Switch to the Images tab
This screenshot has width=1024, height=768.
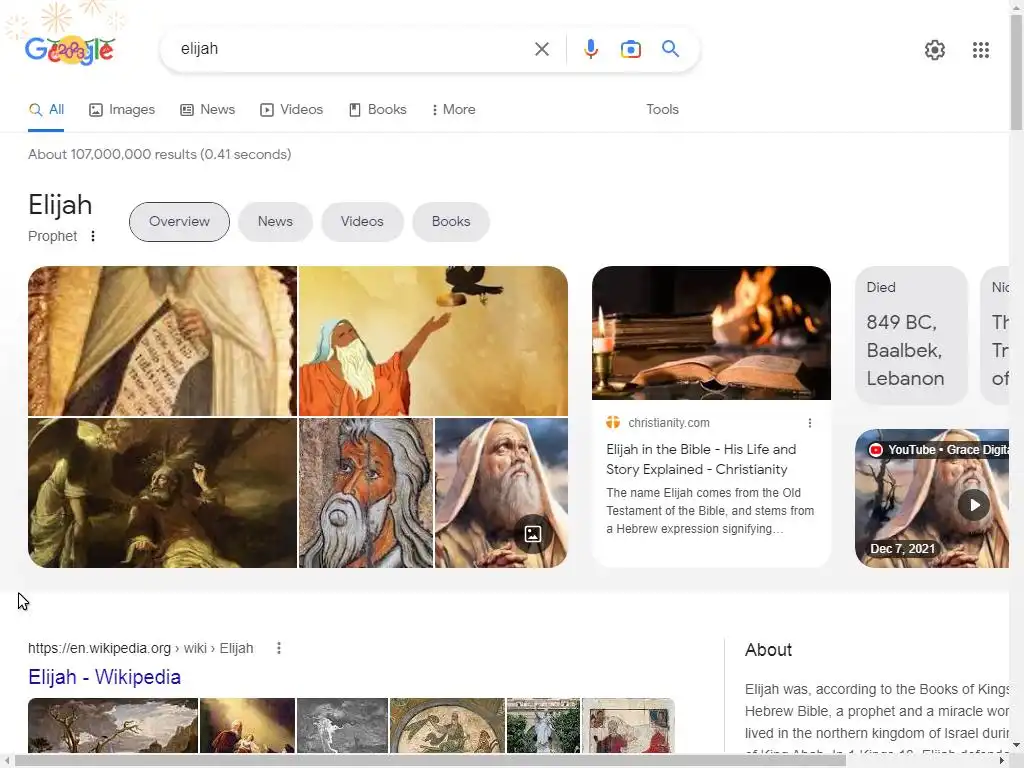click(x=122, y=110)
